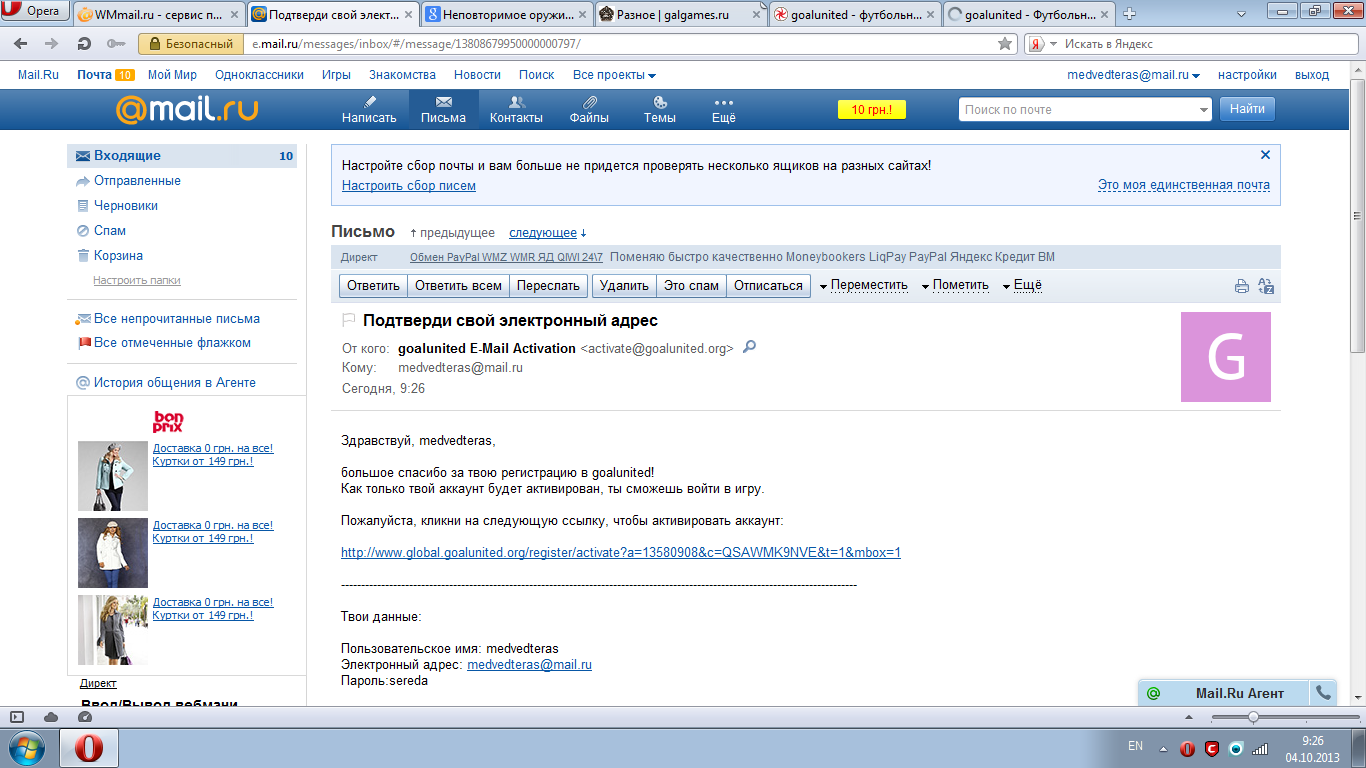Open Контакты icon in header
The height and width of the screenshot is (768, 1366).
pyautogui.click(x=516, y=110)
